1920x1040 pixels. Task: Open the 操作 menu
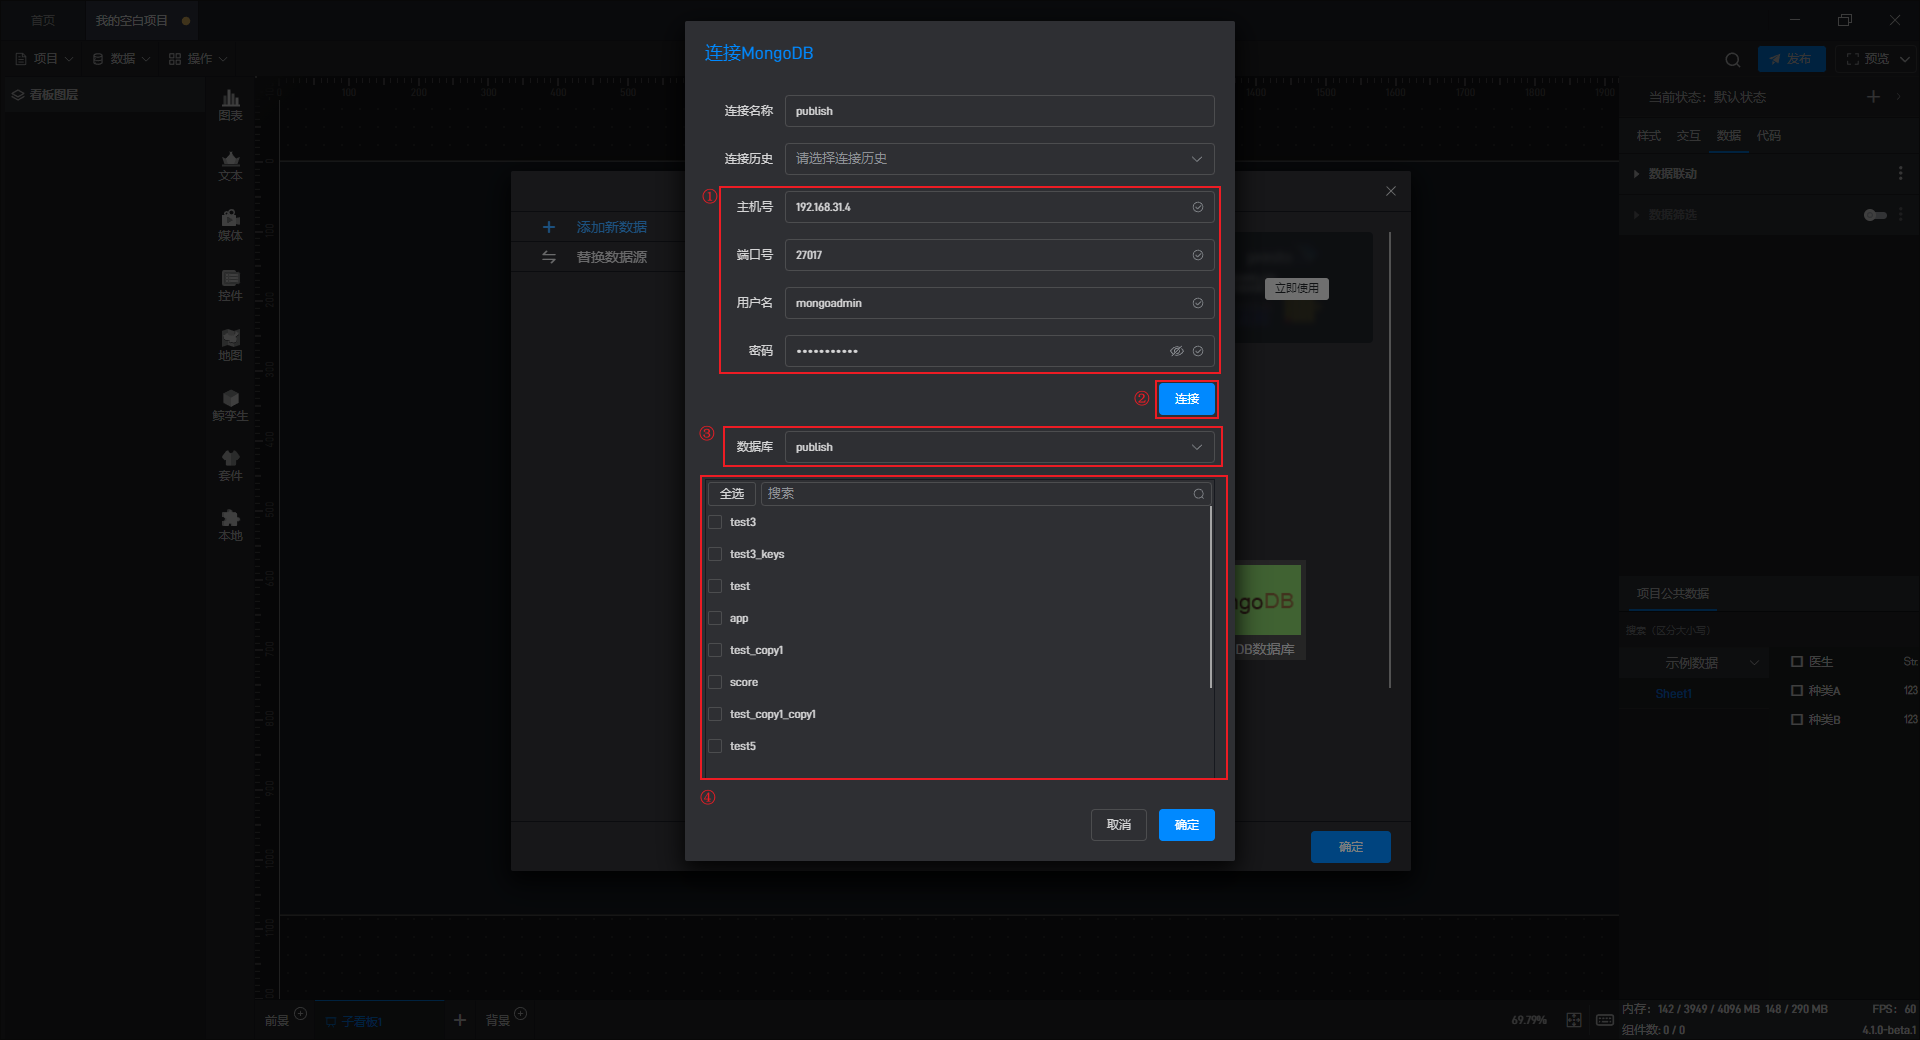[198, 59]
